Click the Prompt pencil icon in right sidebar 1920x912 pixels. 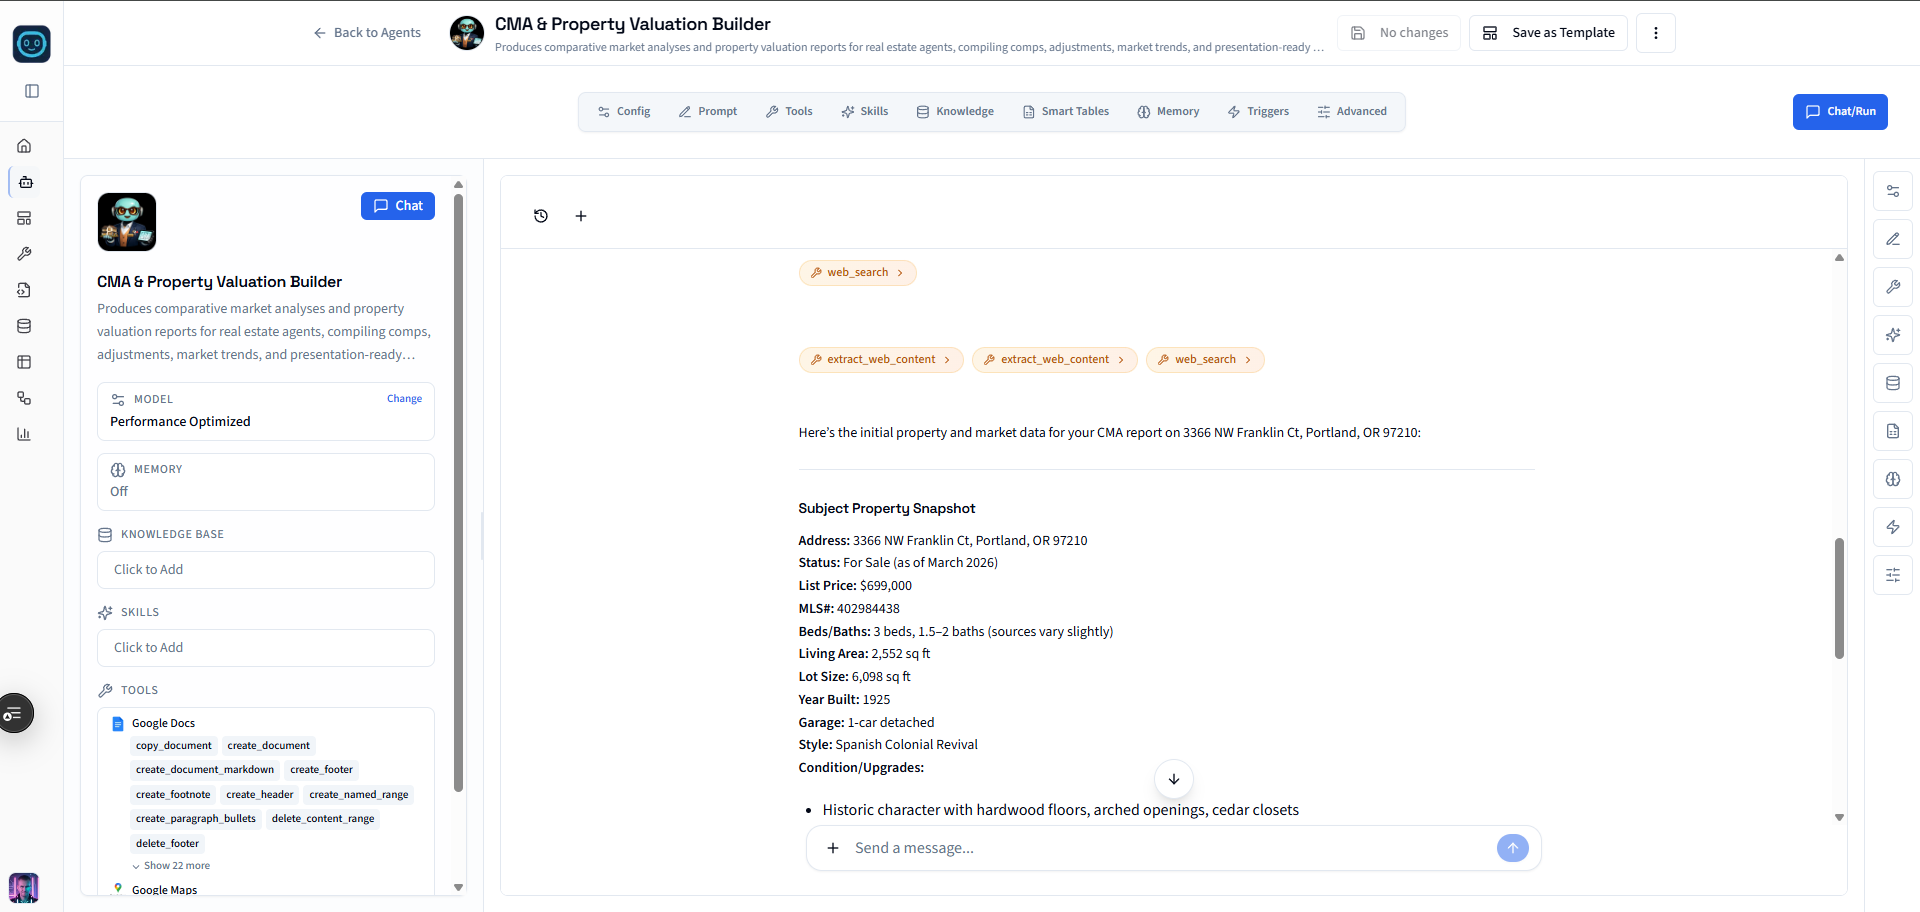click(1893, 239)
